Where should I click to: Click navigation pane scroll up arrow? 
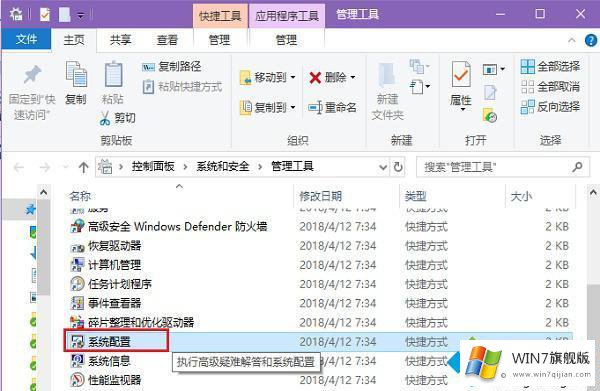(x=44, y=192)
